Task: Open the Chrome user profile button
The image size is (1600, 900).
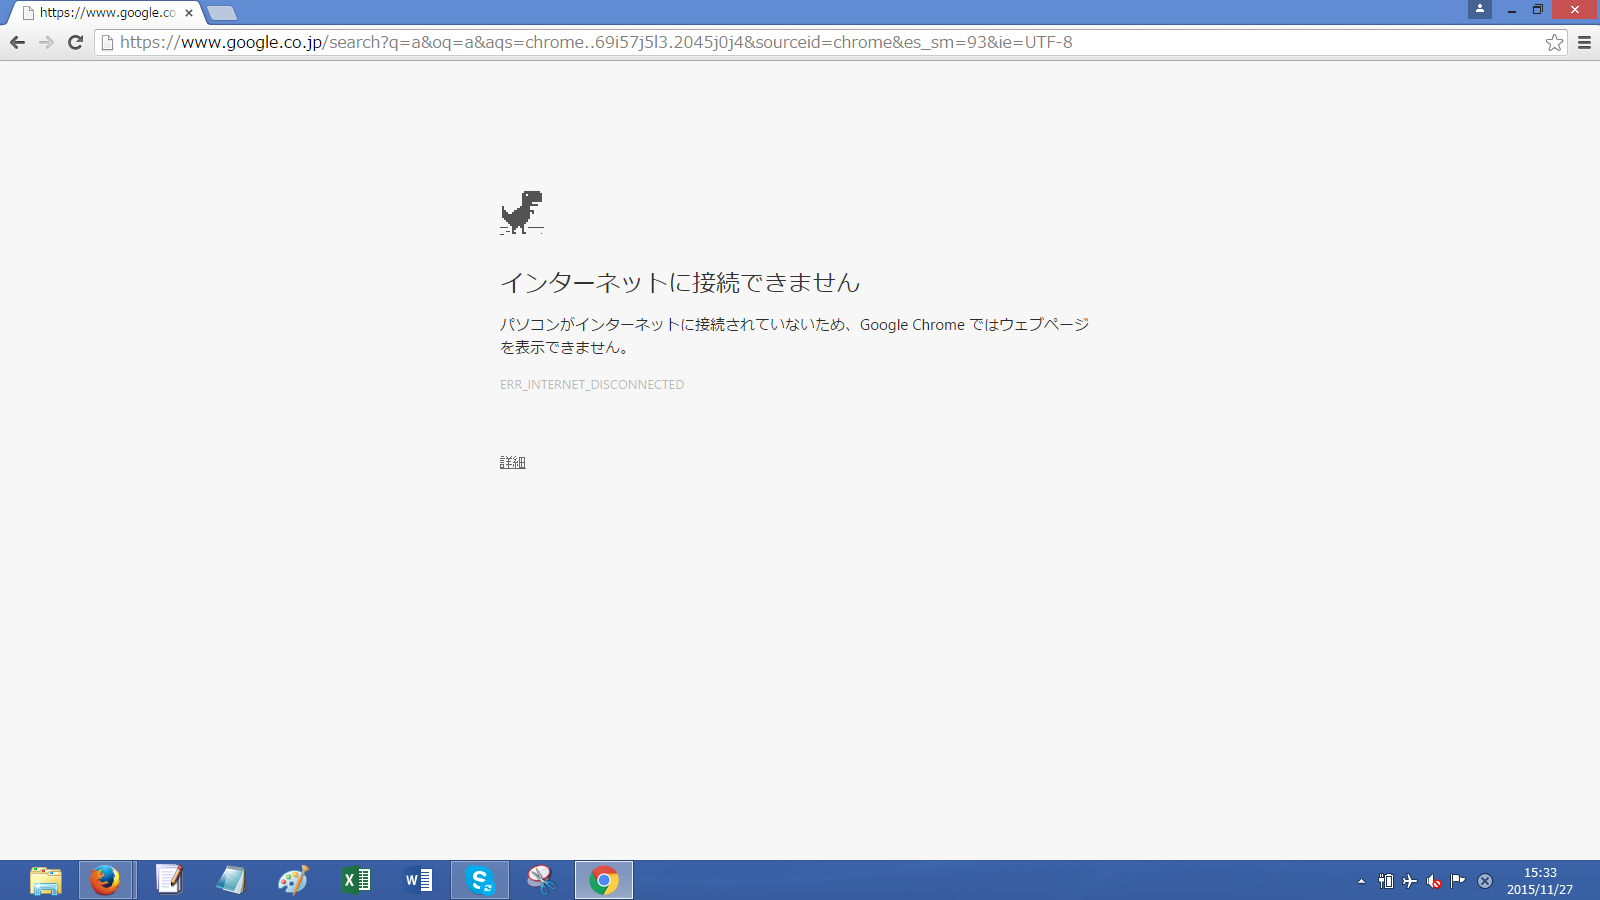Action: (1480, 9)
